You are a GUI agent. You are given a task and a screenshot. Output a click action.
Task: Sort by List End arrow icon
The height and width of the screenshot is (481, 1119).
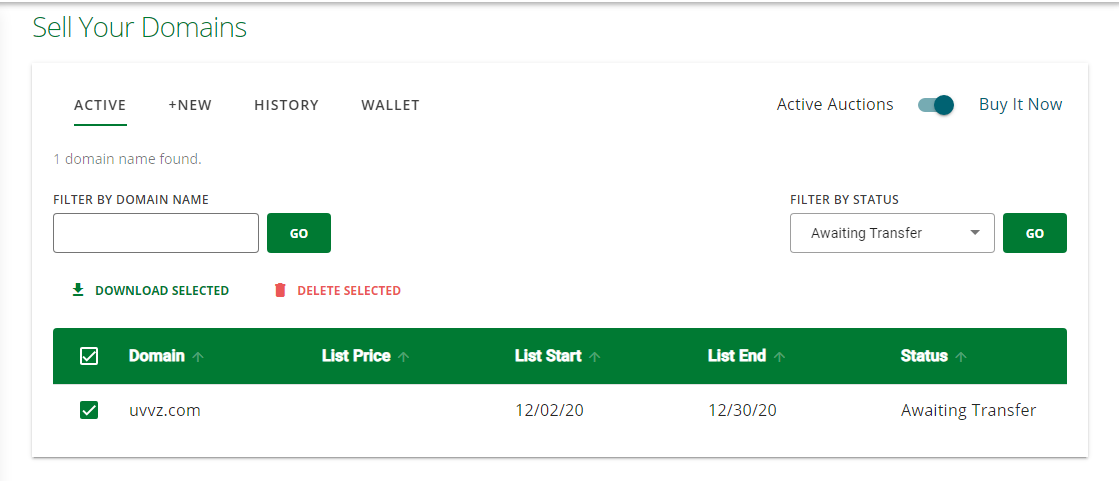780,357
